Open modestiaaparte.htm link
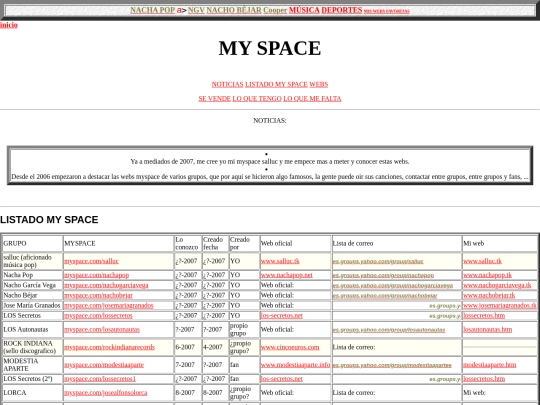 (489, 365)
